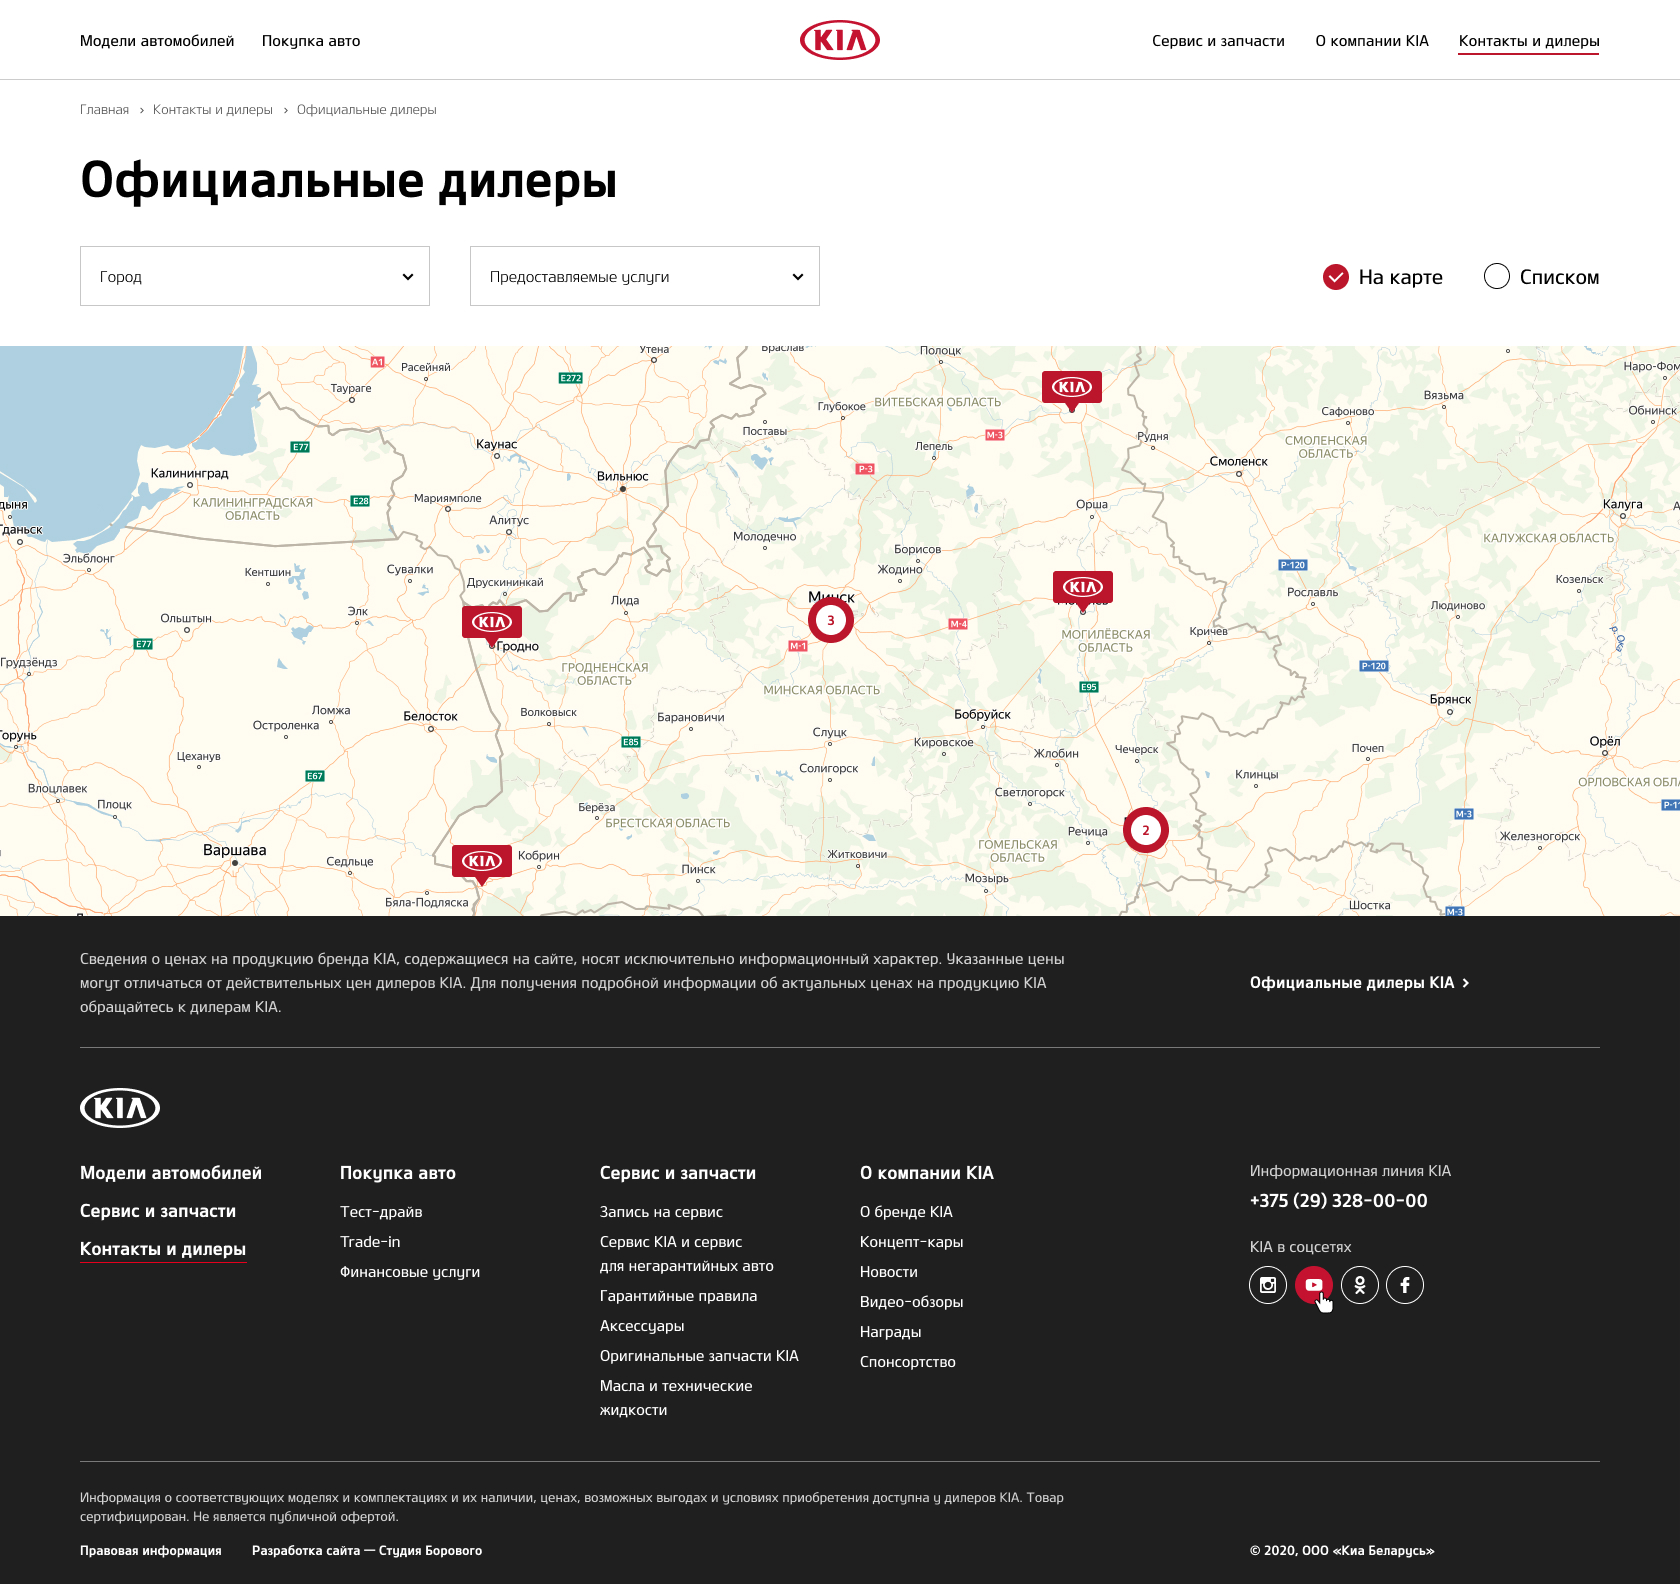This screenshot has width=1680, height=1584.
Task: Click the Вильнюс label on map
Action: (623, 477)
